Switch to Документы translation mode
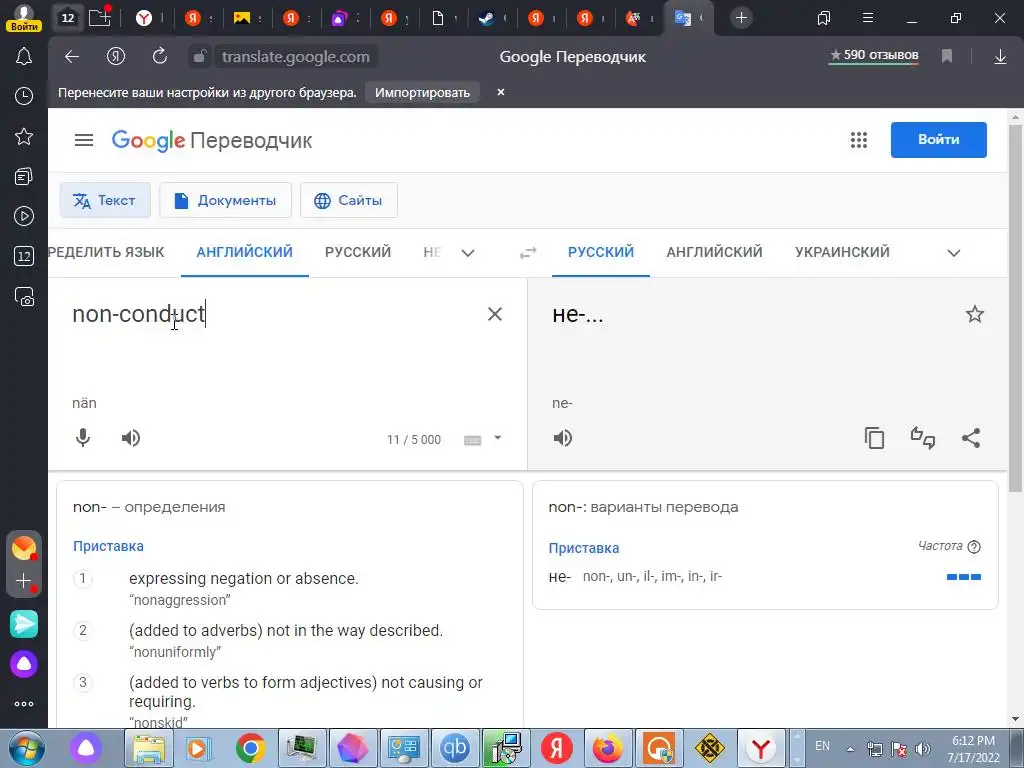 click(225, 200)
